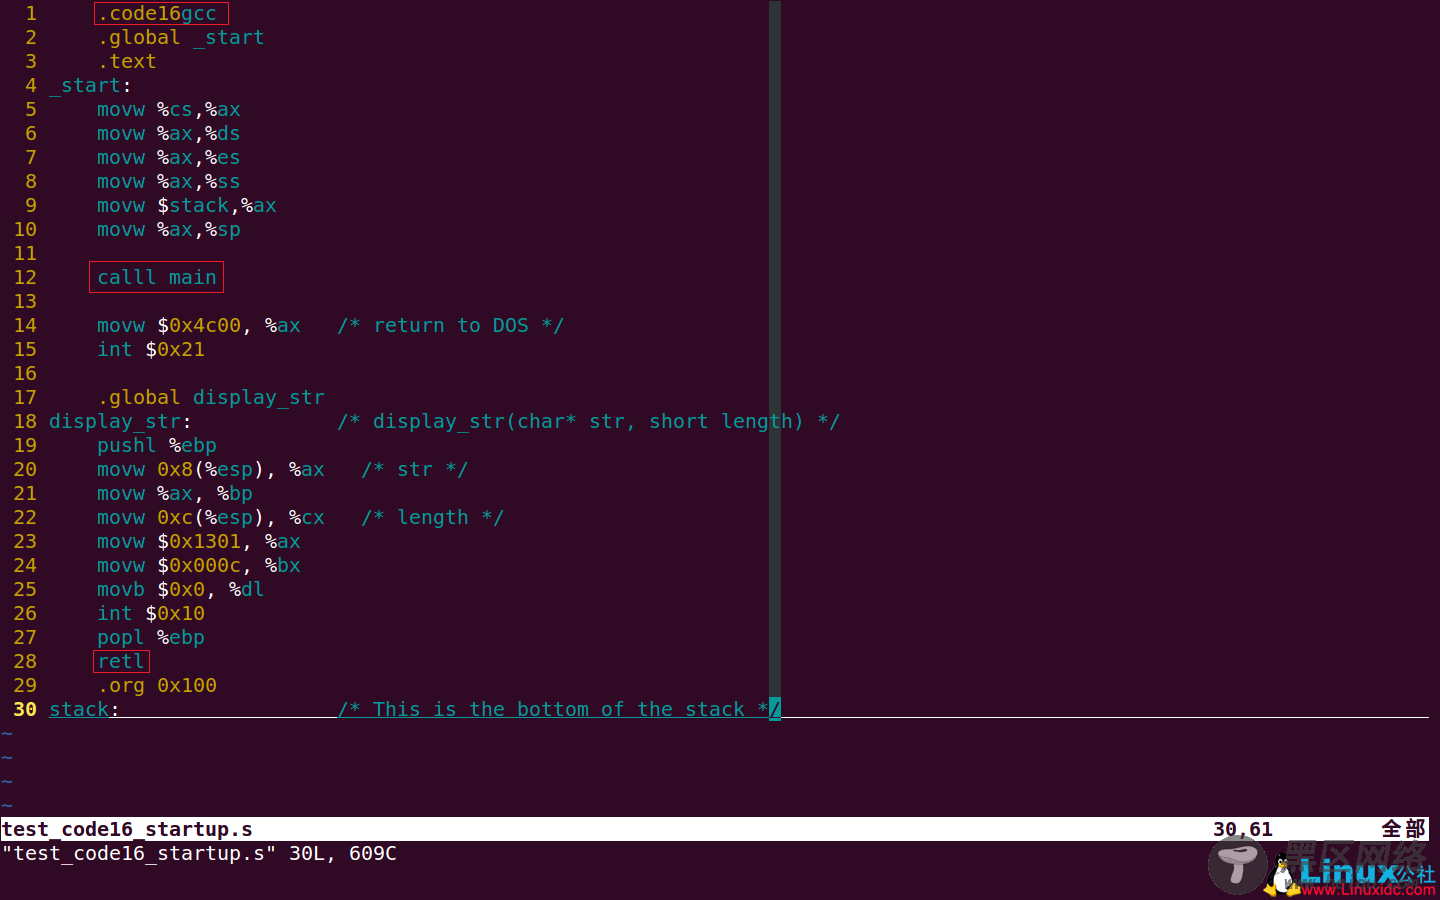Click the calll main instruction

pos(157,277)
